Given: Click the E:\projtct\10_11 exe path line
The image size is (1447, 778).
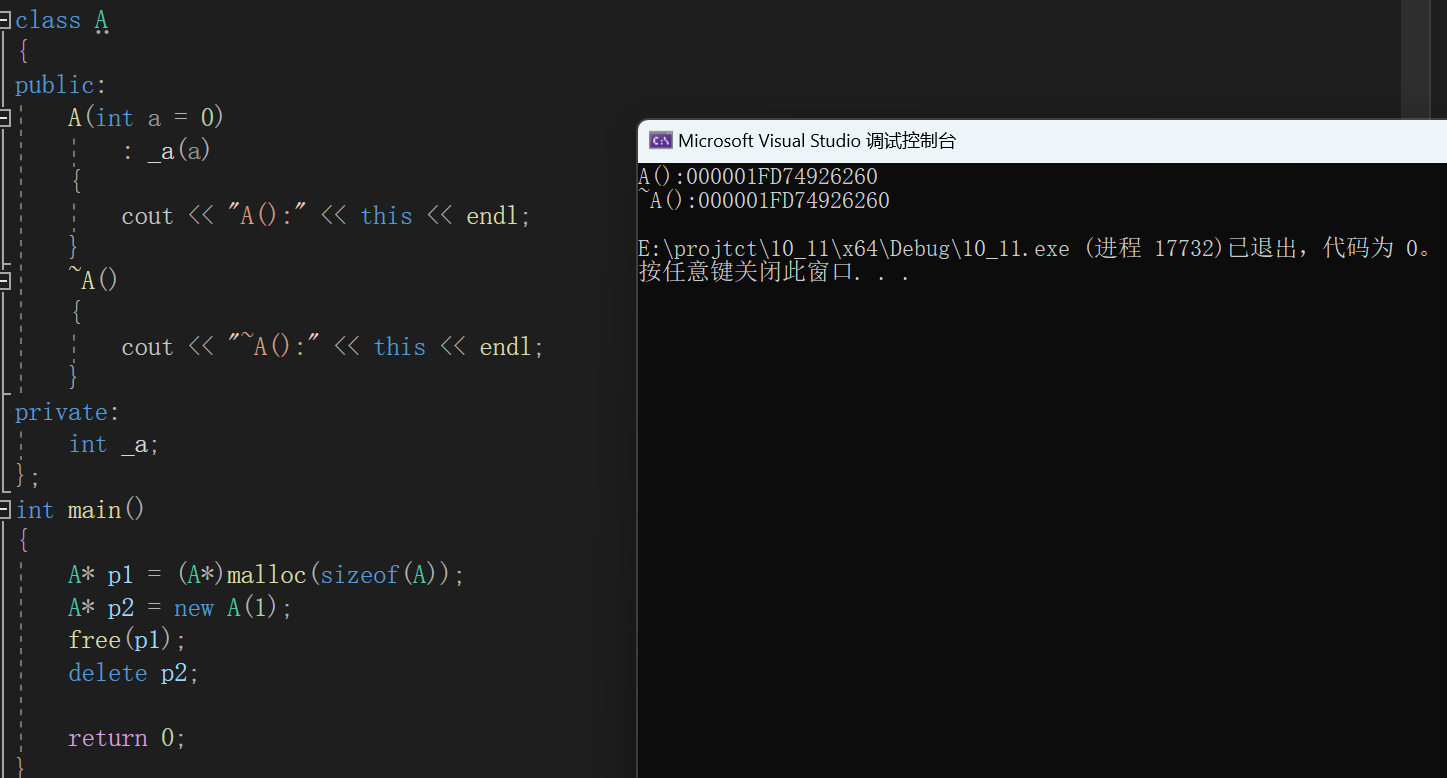Looking at the screenshot, I should coord(1036,248).
